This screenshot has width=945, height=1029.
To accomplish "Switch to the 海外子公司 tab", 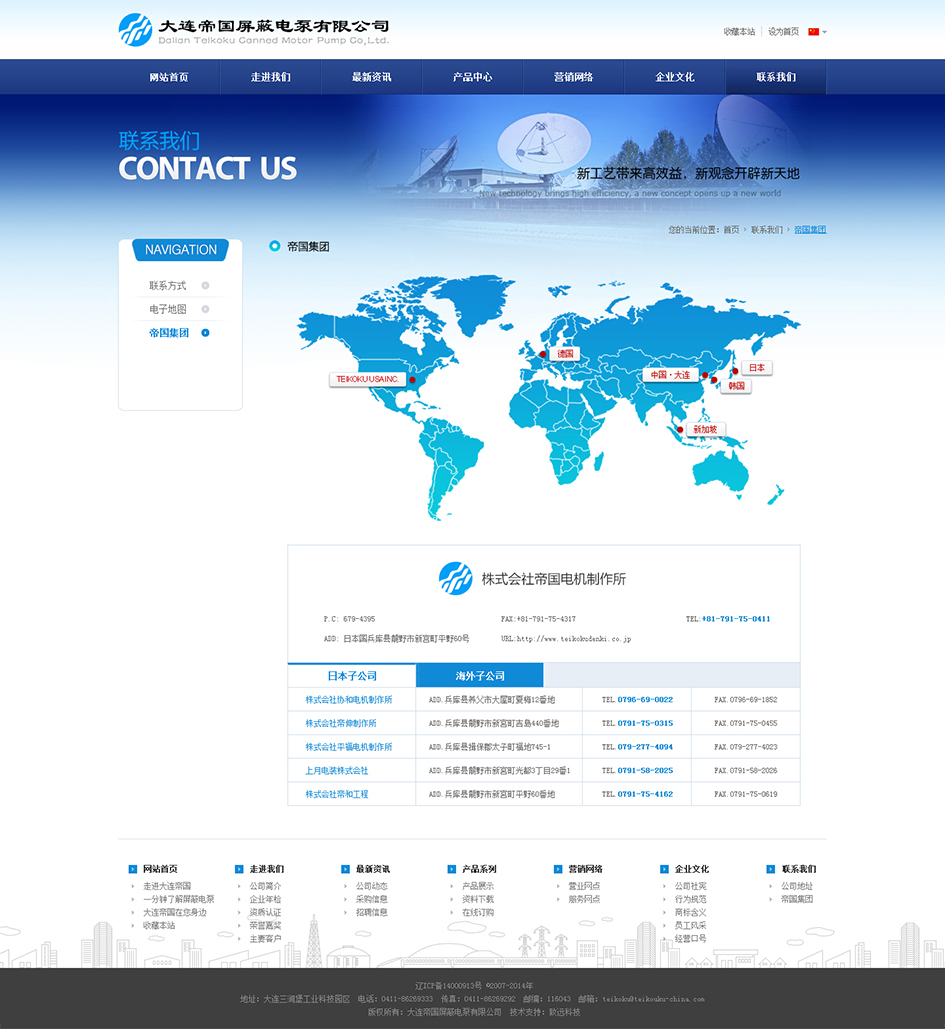I will pyautogui.click(x=480, y=676).
